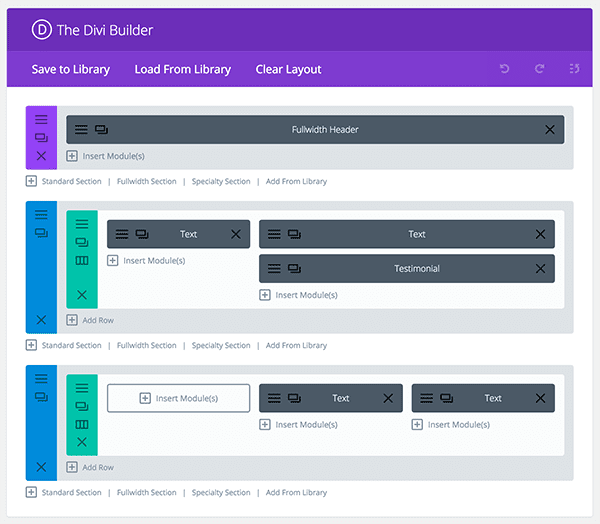Viewport: 600px width, 524px height.
Task: Delete the last blue section
Action: point(41,467)
